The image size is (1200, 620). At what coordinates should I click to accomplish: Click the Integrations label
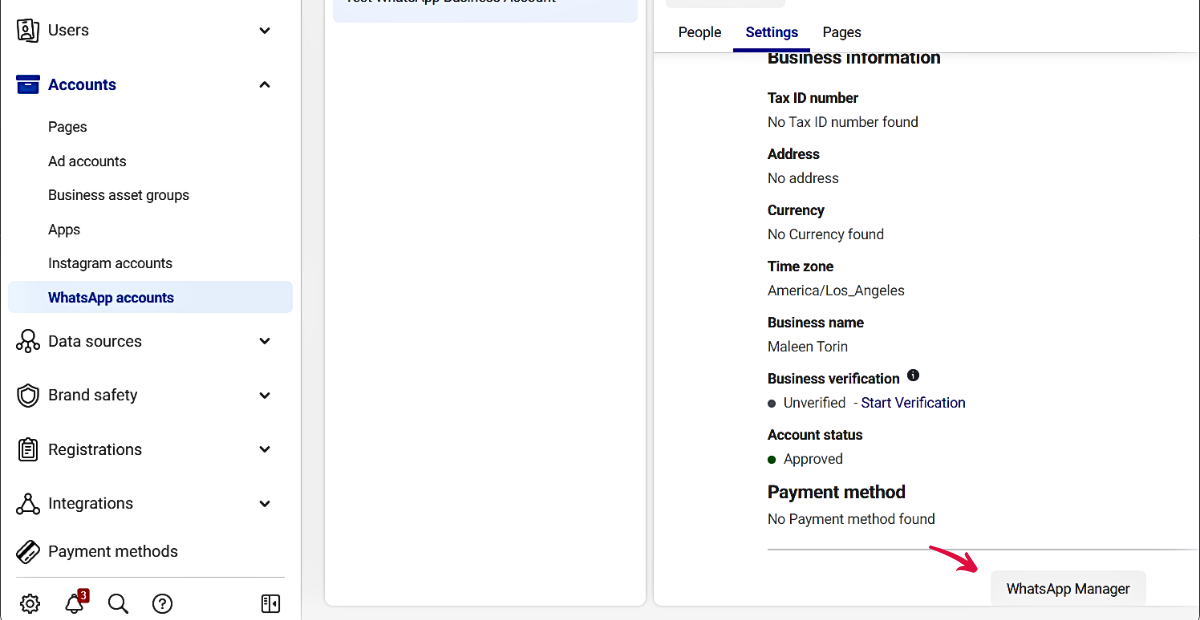coord(90,503)
